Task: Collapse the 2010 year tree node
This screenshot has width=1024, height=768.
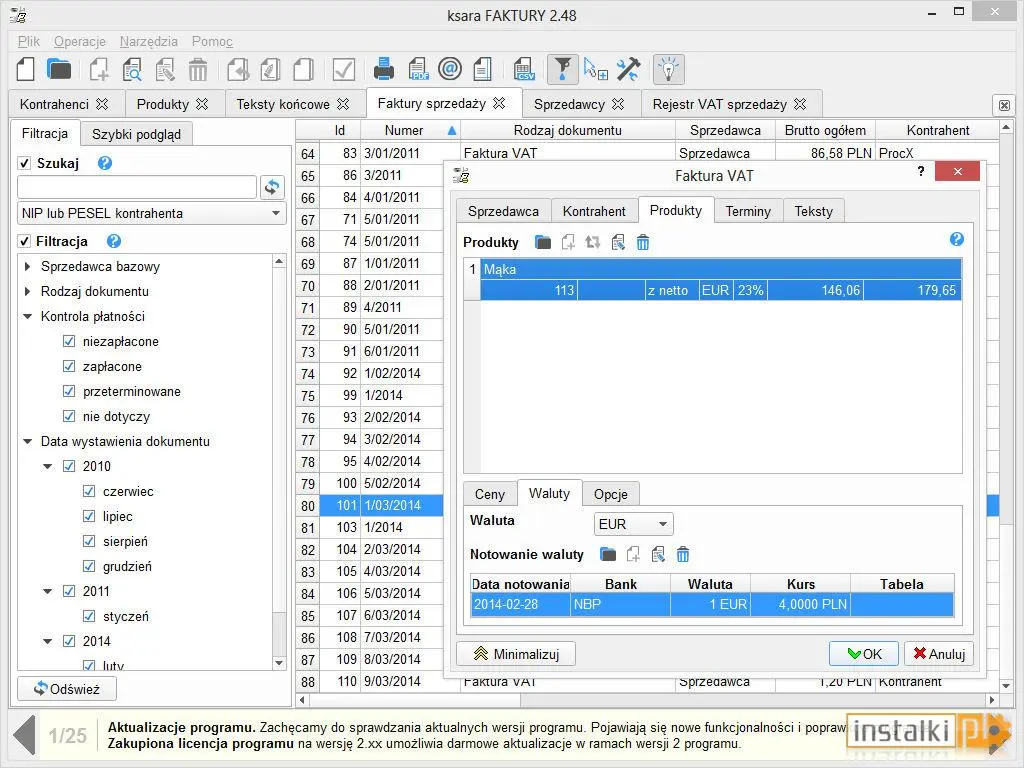Action: coord(48,466)
